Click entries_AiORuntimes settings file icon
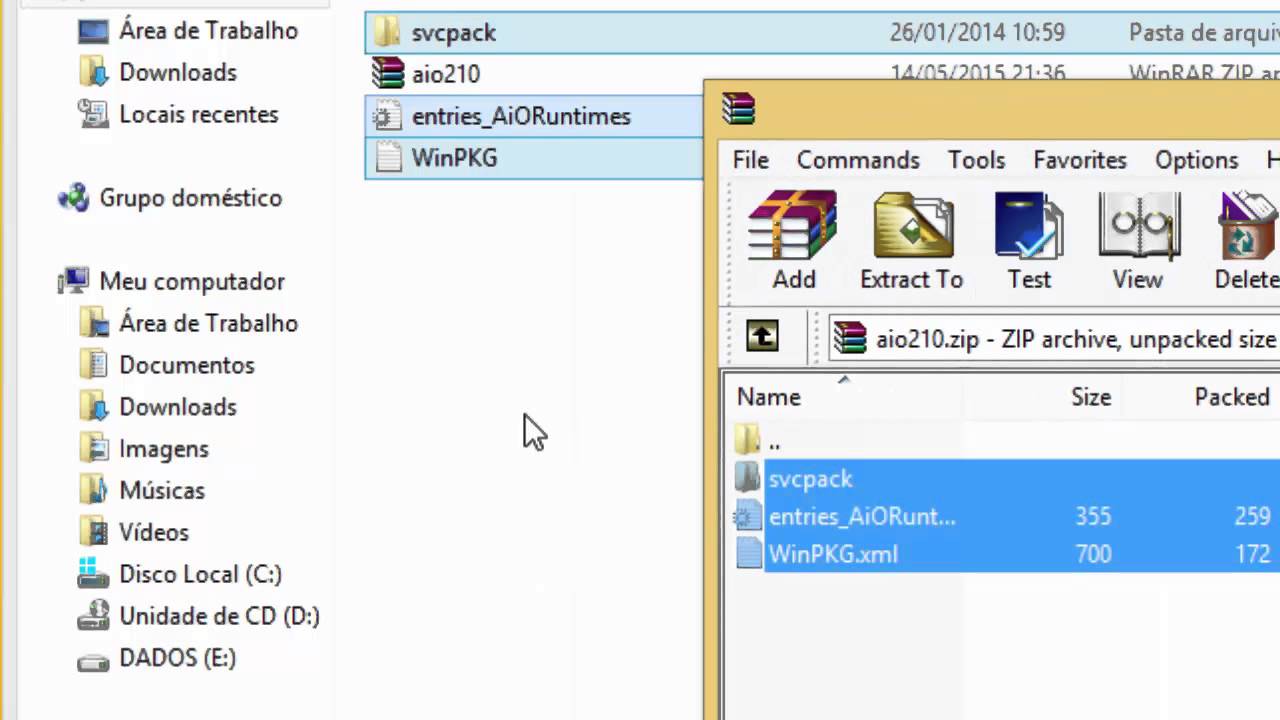 coord(386,116)
